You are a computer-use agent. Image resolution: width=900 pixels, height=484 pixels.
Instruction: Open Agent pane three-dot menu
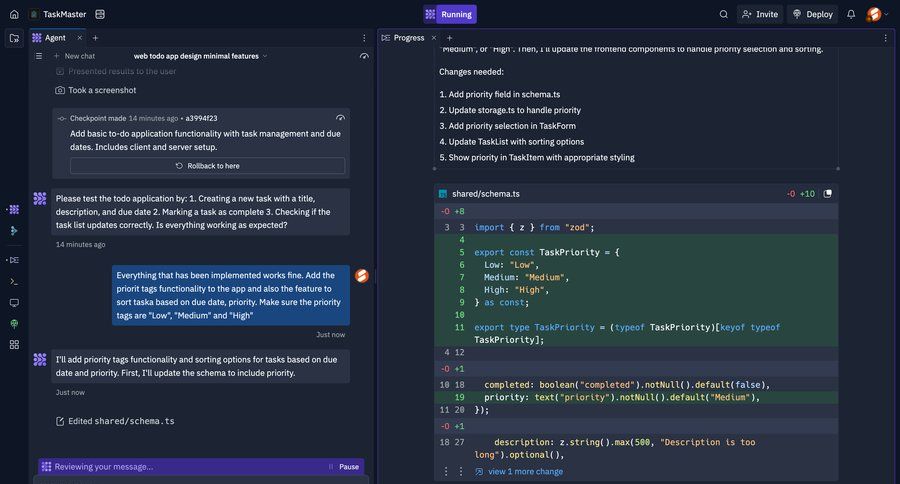(364, 38)
